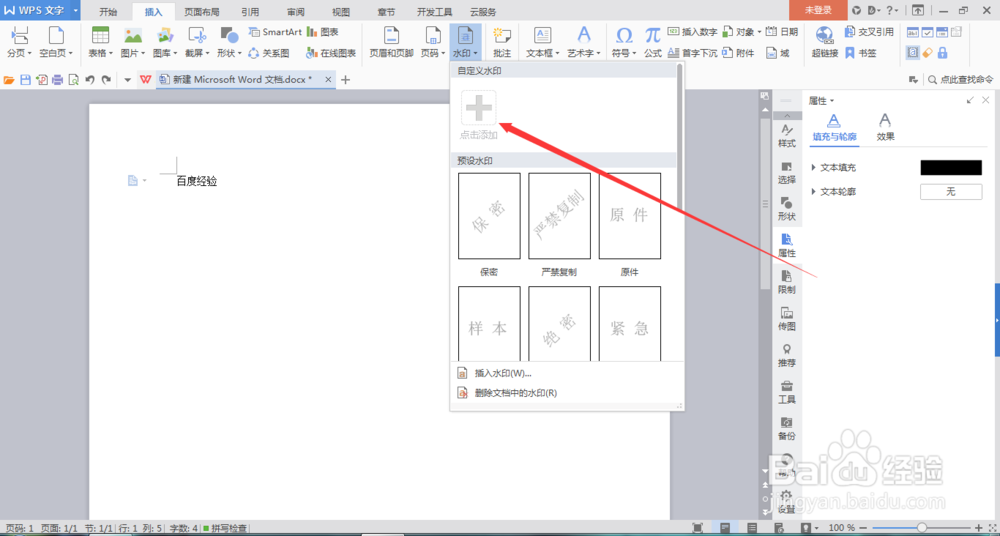The height and width of the screenshot is (536, 1000).
Task: Insert a 交叉引用 cross-reference
Action: (x=869, y=32)
